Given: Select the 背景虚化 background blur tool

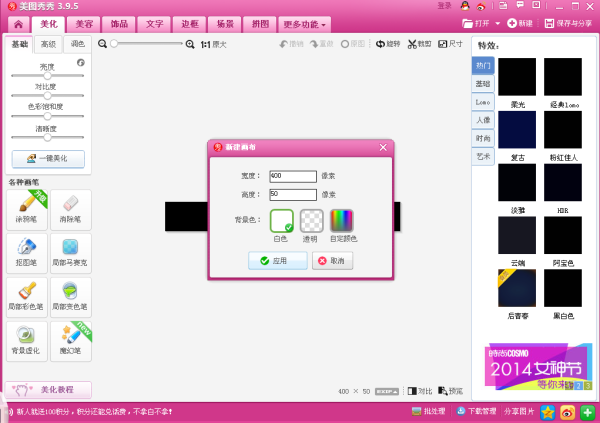Looking at the screenshot, I should pyautogui.click(x=27, y=341).
